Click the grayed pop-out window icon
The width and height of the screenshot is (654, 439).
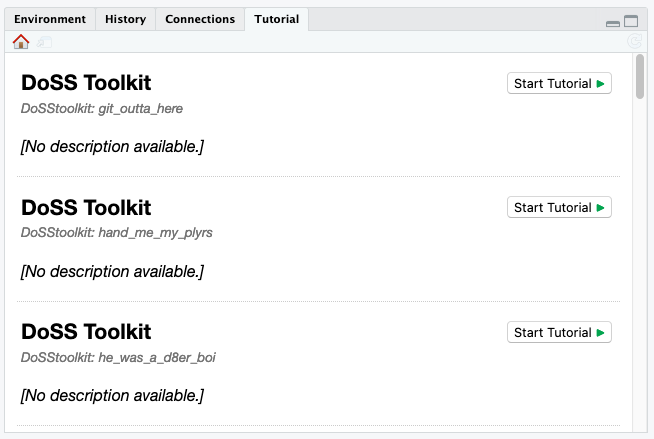[44, 42]
